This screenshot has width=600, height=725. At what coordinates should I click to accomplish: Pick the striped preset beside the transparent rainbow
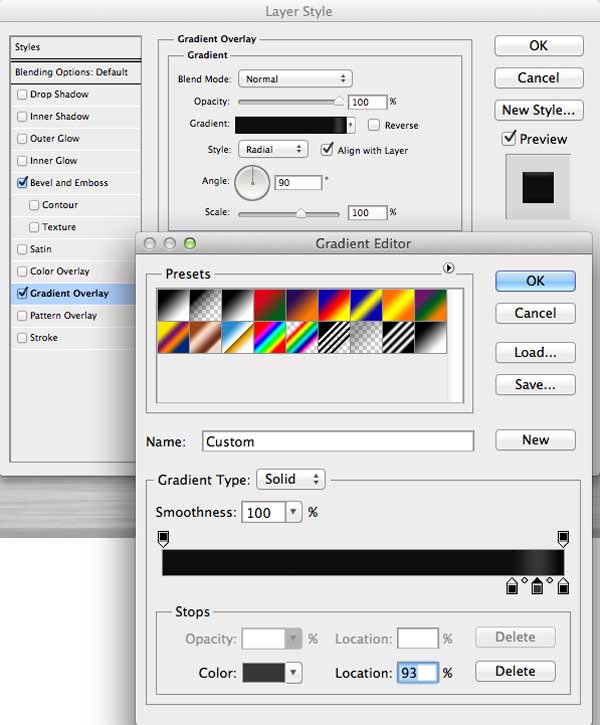coord(334,338)
